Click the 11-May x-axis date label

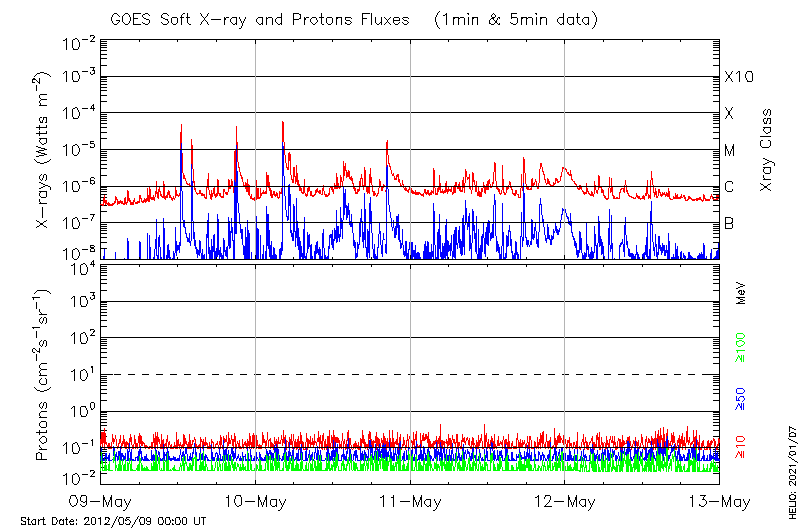pyautogui.click(x=410, y=500)
